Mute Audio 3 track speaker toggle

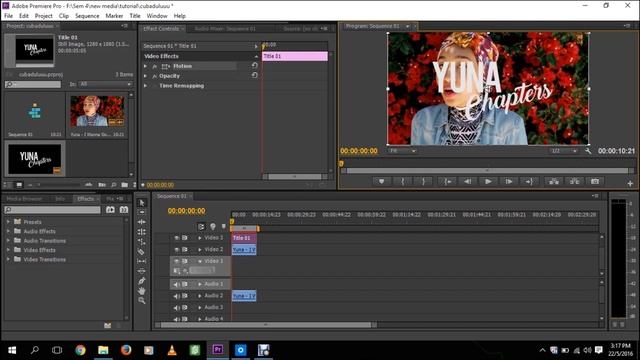tap(176, 308)
